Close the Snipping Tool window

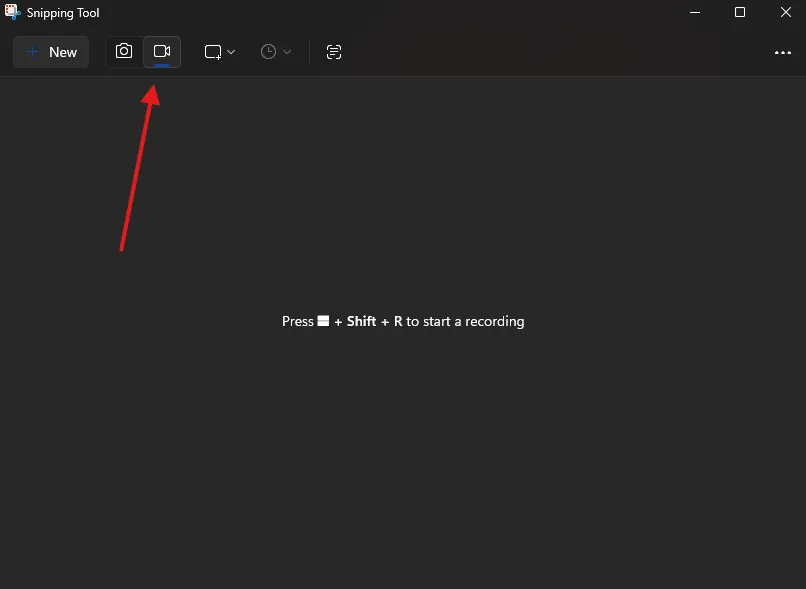784,13
